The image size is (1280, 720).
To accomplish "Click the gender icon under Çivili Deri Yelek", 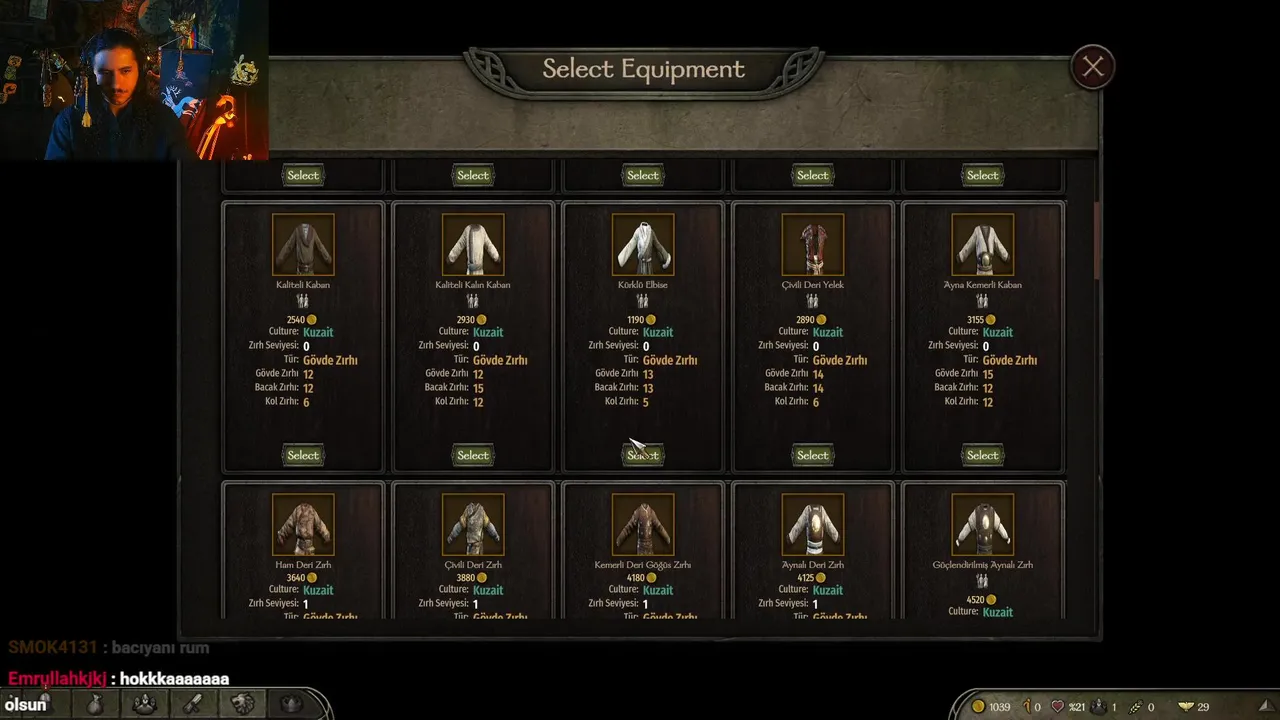I will (813, 301).
